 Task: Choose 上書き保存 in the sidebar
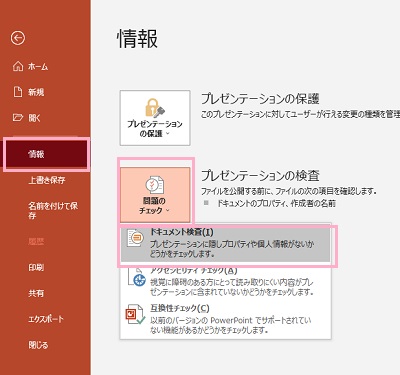click(47, 180)
